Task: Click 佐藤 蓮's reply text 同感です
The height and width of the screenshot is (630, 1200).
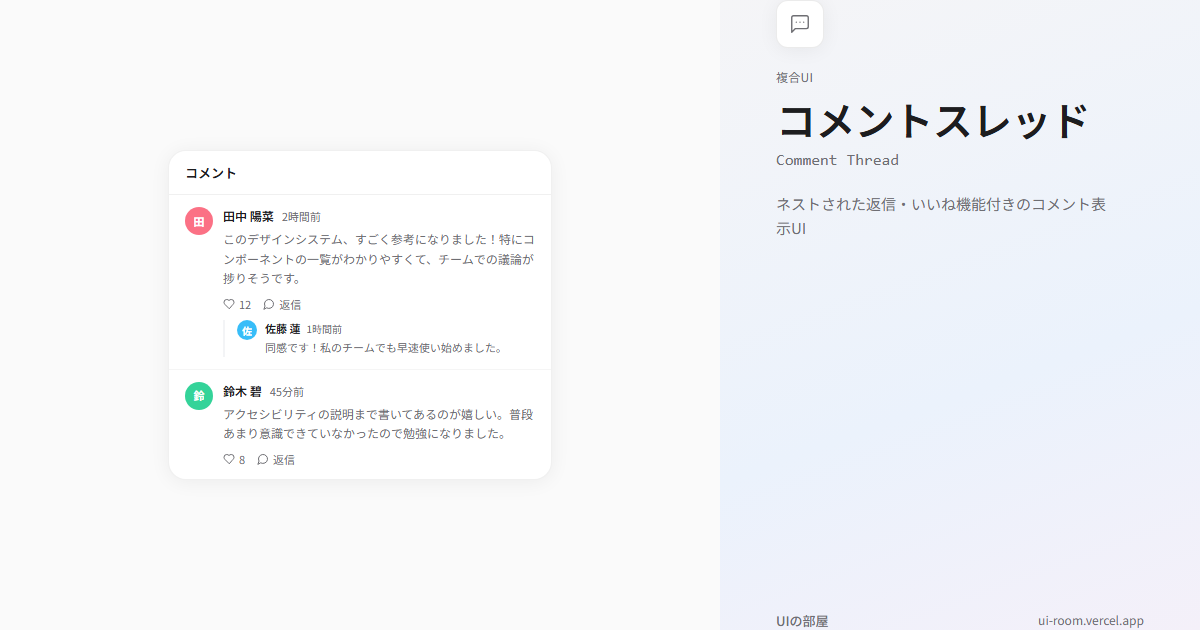Action: pos(385,348)
